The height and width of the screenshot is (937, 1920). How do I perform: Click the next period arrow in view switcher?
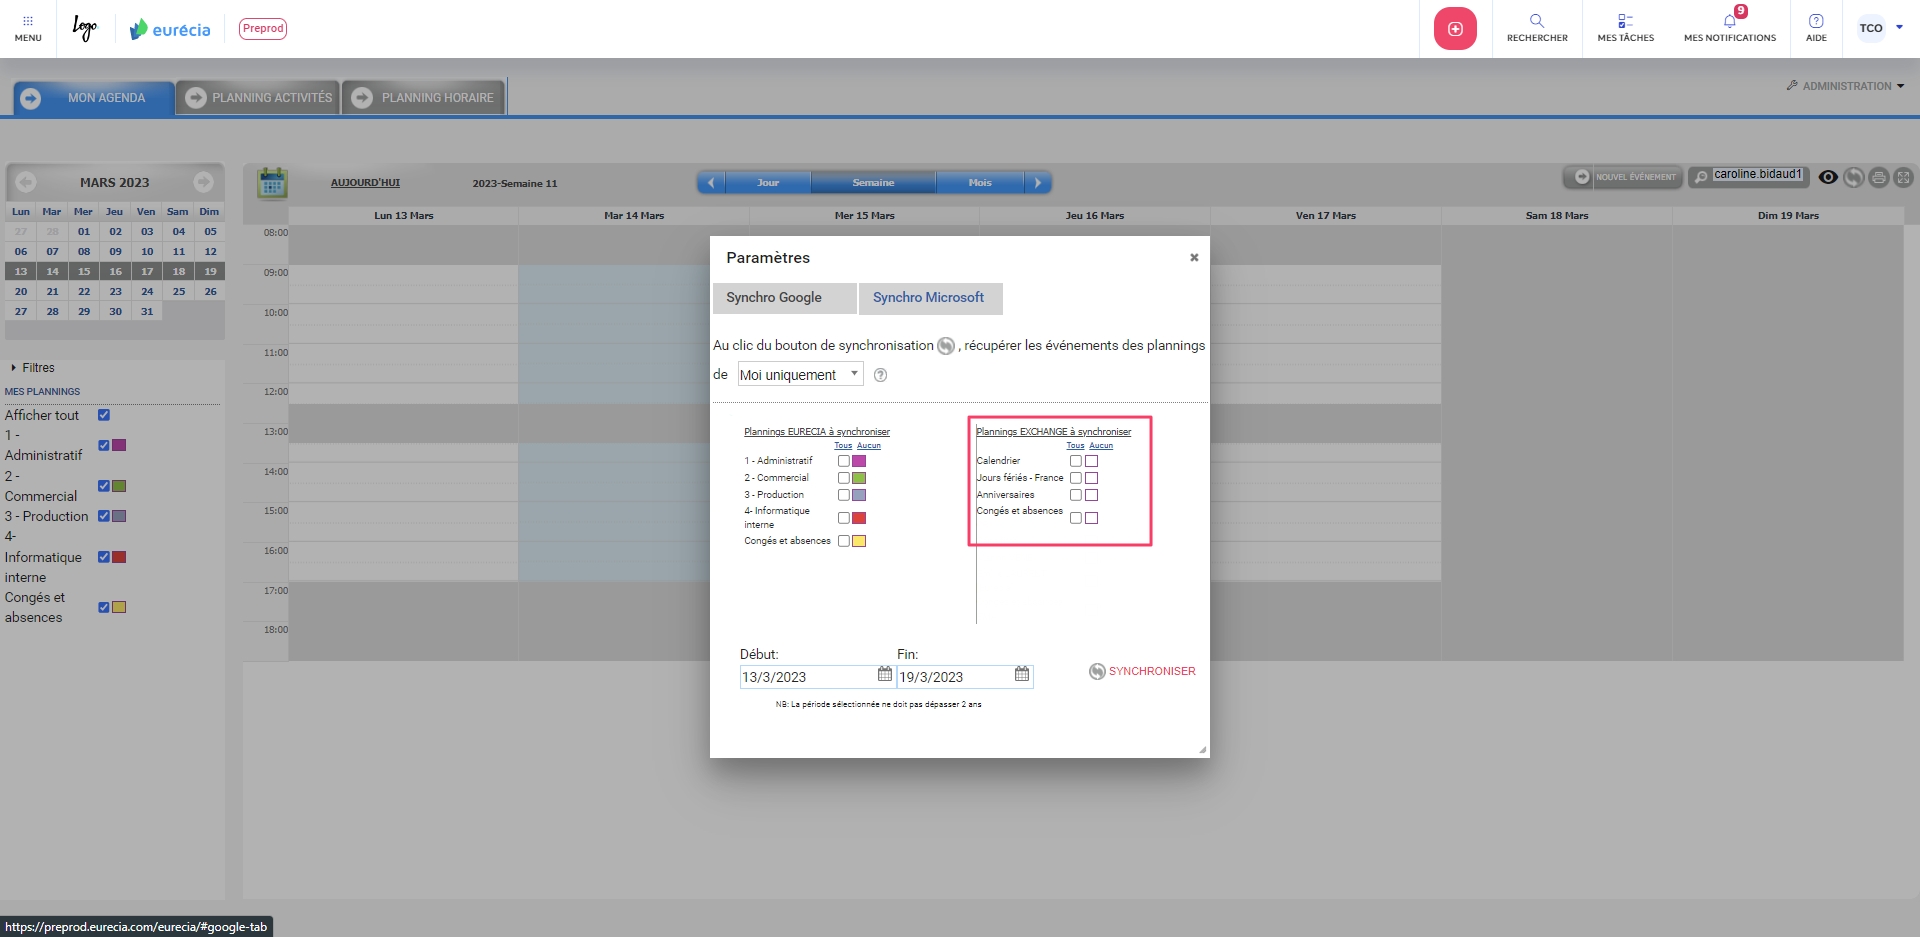coord(1038,183)
